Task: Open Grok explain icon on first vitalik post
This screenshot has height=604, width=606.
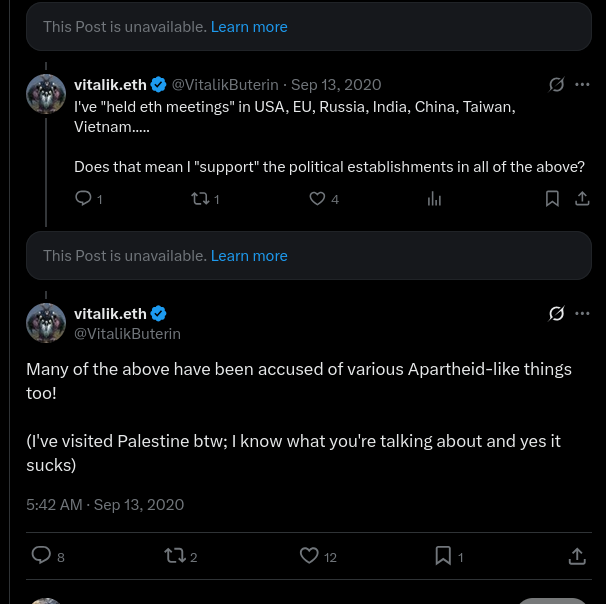Action: point(556,84)
